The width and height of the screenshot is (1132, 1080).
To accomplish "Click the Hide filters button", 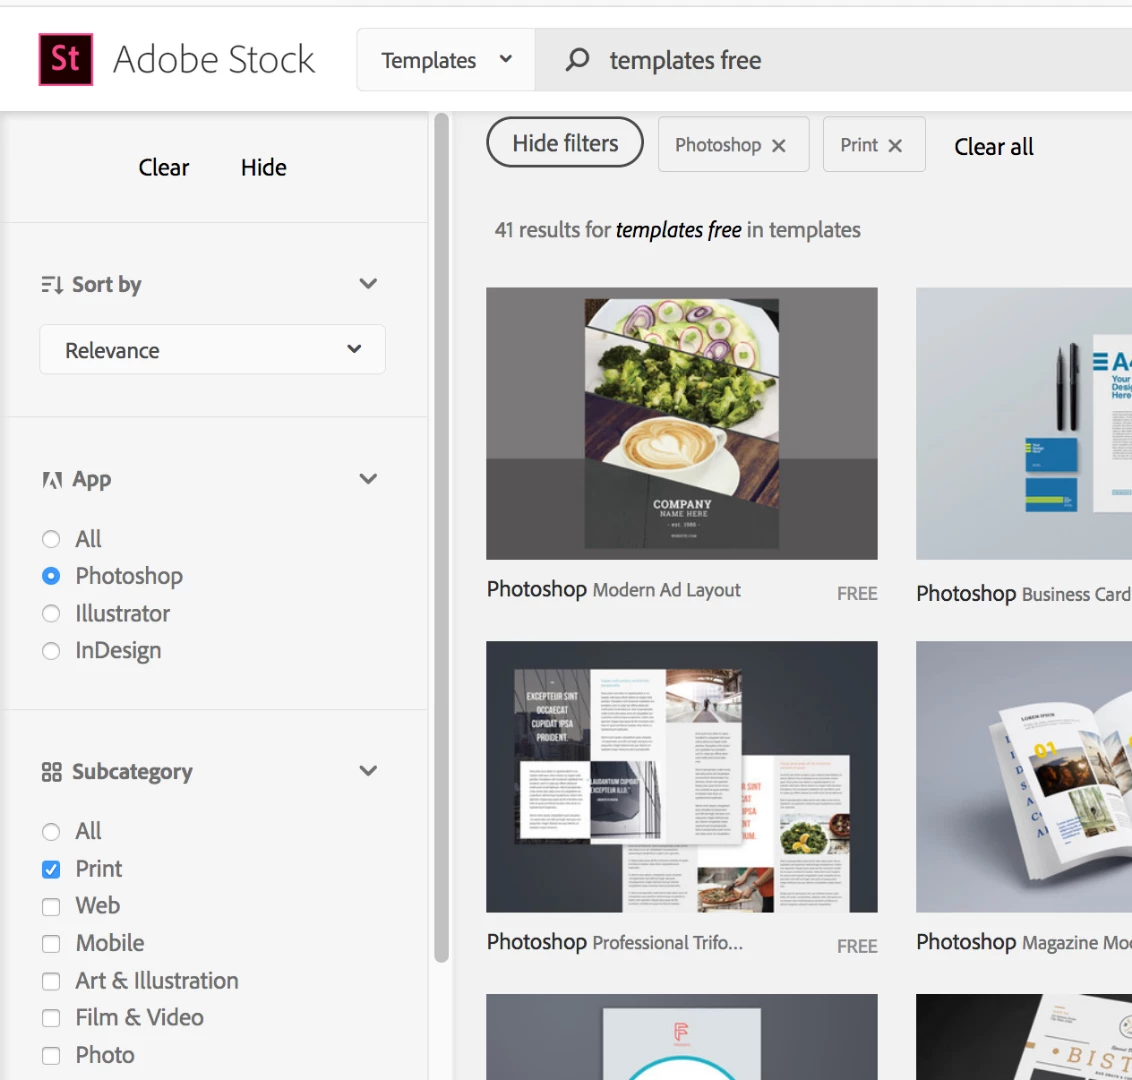I will (x=565, y=142).
